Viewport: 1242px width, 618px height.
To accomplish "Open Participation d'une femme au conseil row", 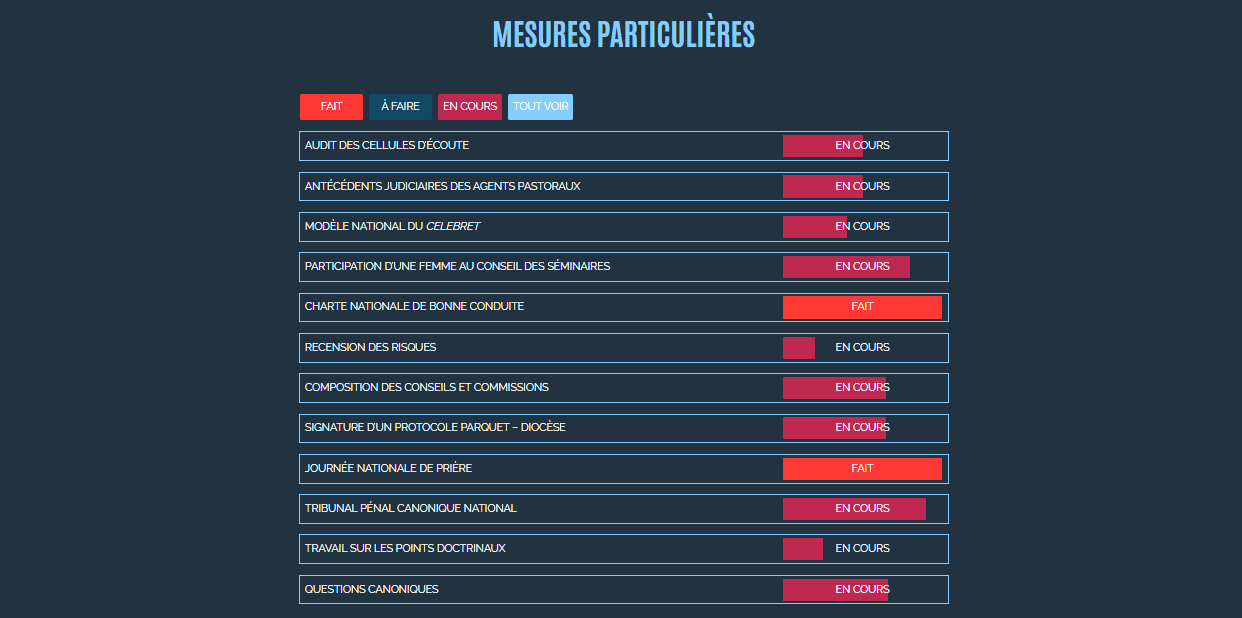I will [457, 267].
